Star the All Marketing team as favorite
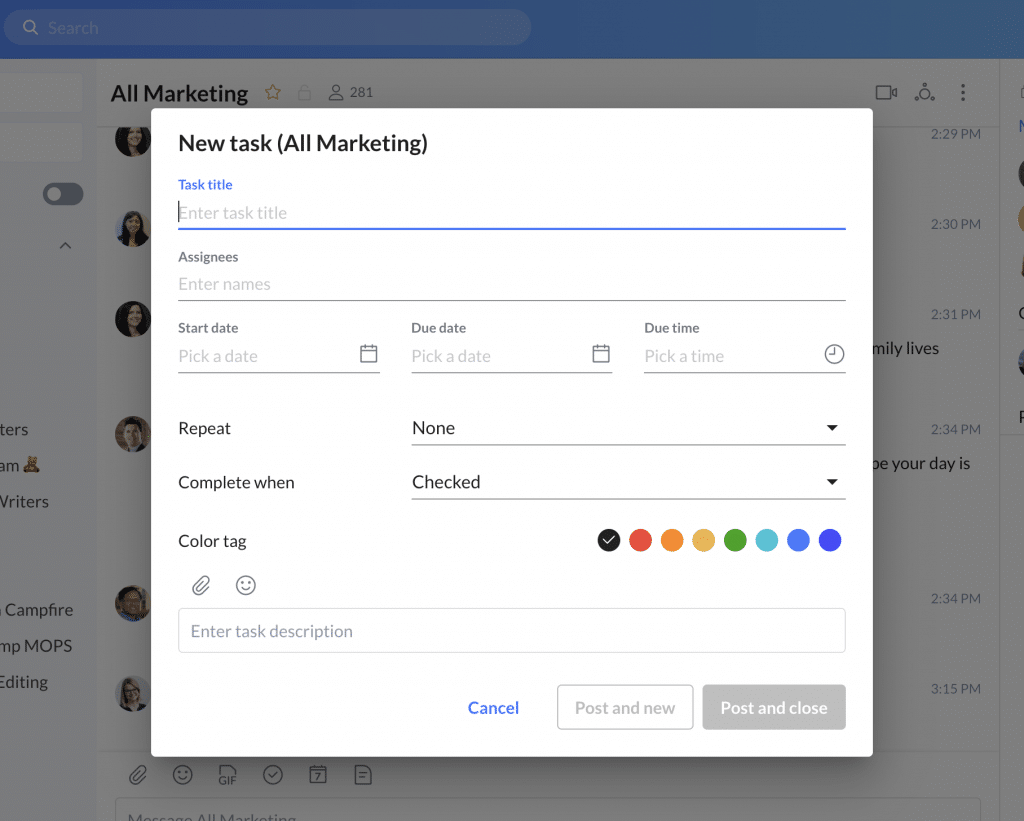This screenshot has width=1024, height=821. 273,93
